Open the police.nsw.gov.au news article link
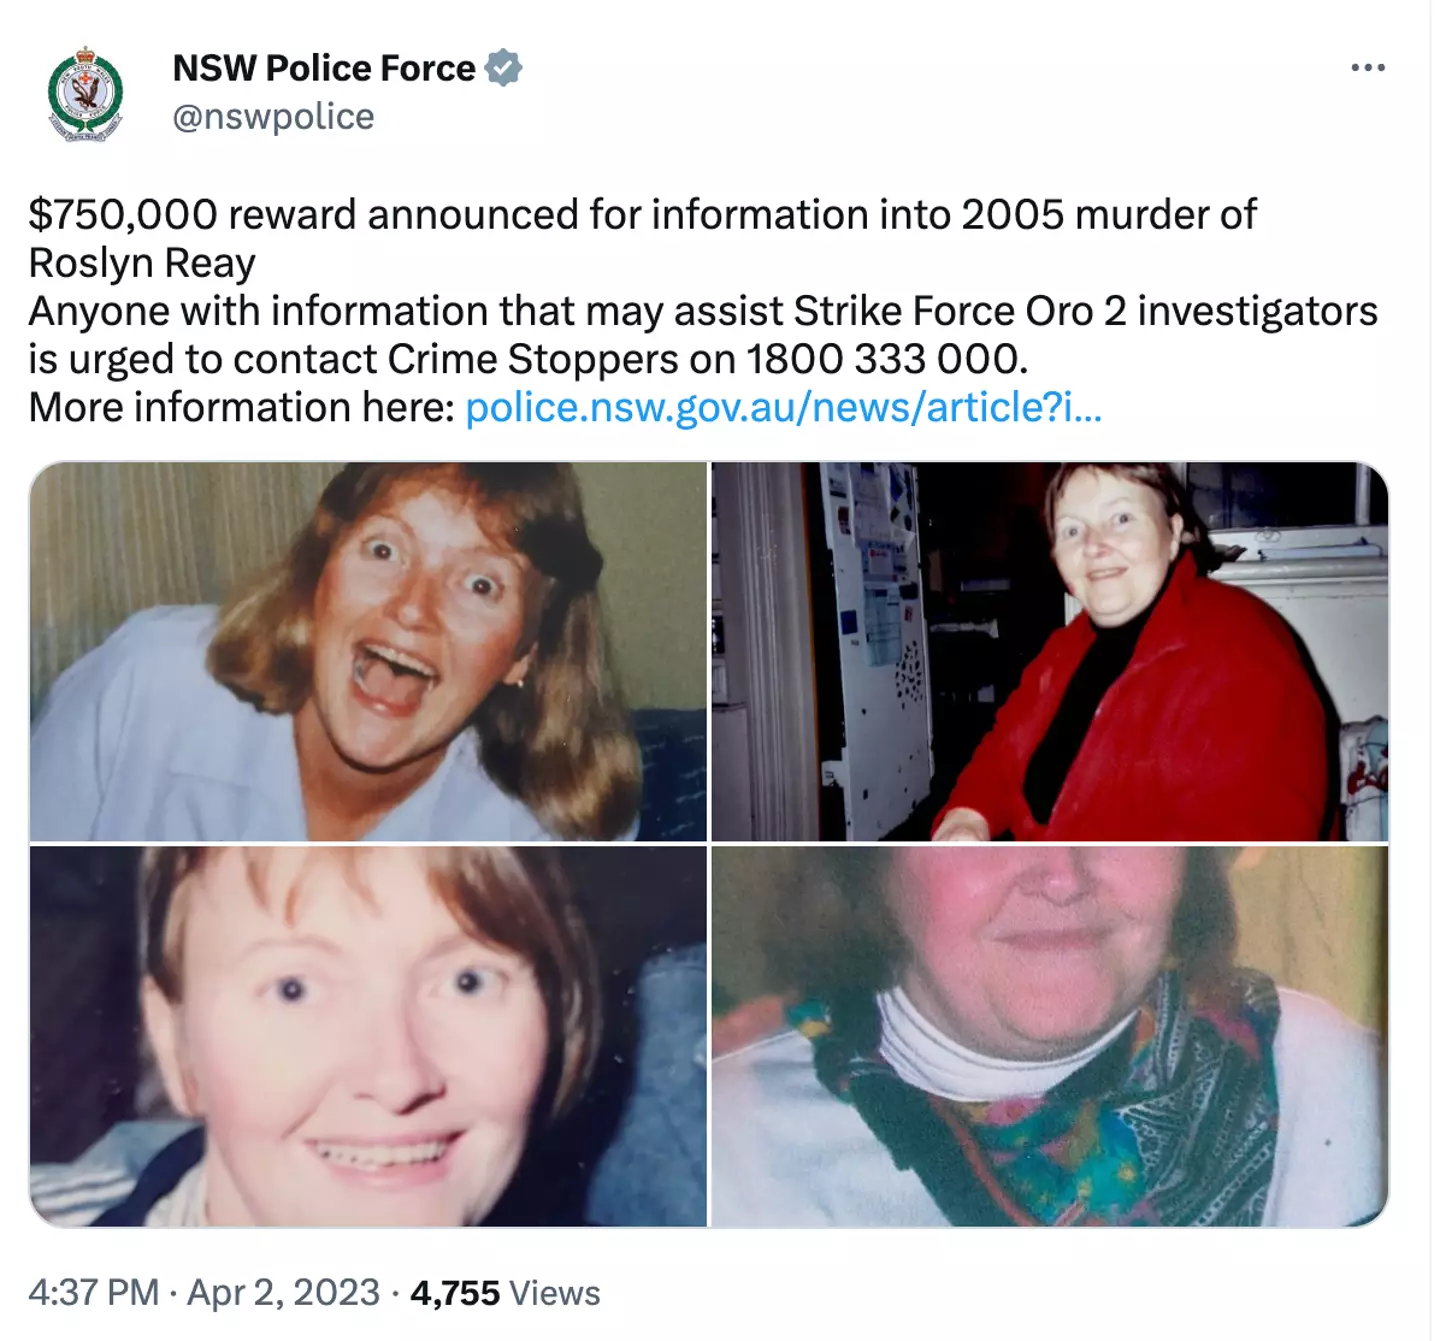This screenshot has width=1440, height=1341. [783, 408]
